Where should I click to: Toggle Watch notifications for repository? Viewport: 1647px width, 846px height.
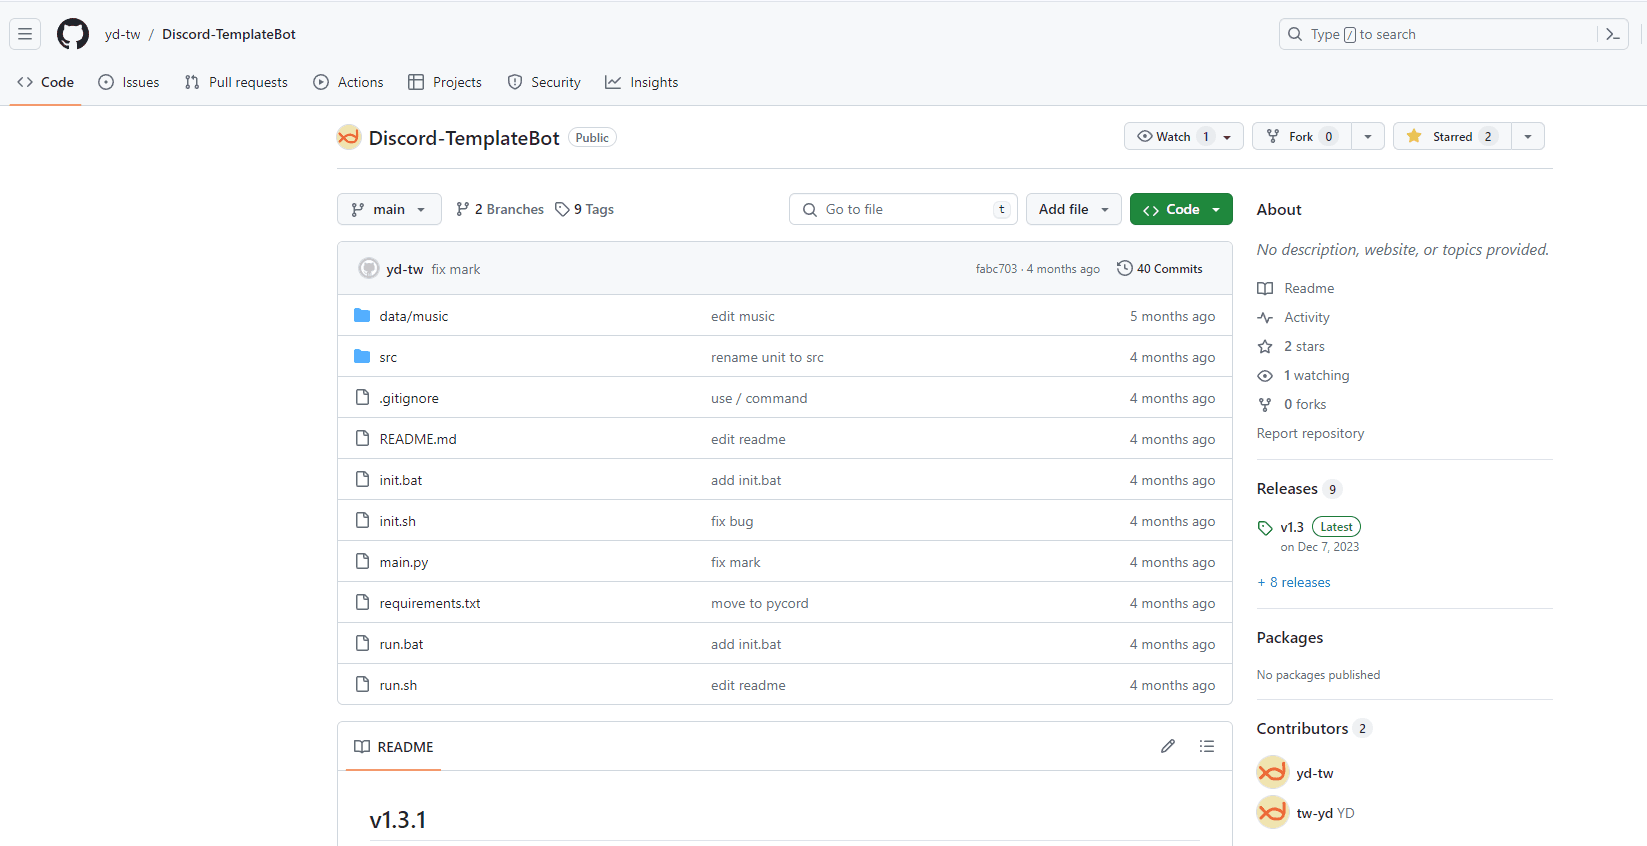[x=1184, y=136]
